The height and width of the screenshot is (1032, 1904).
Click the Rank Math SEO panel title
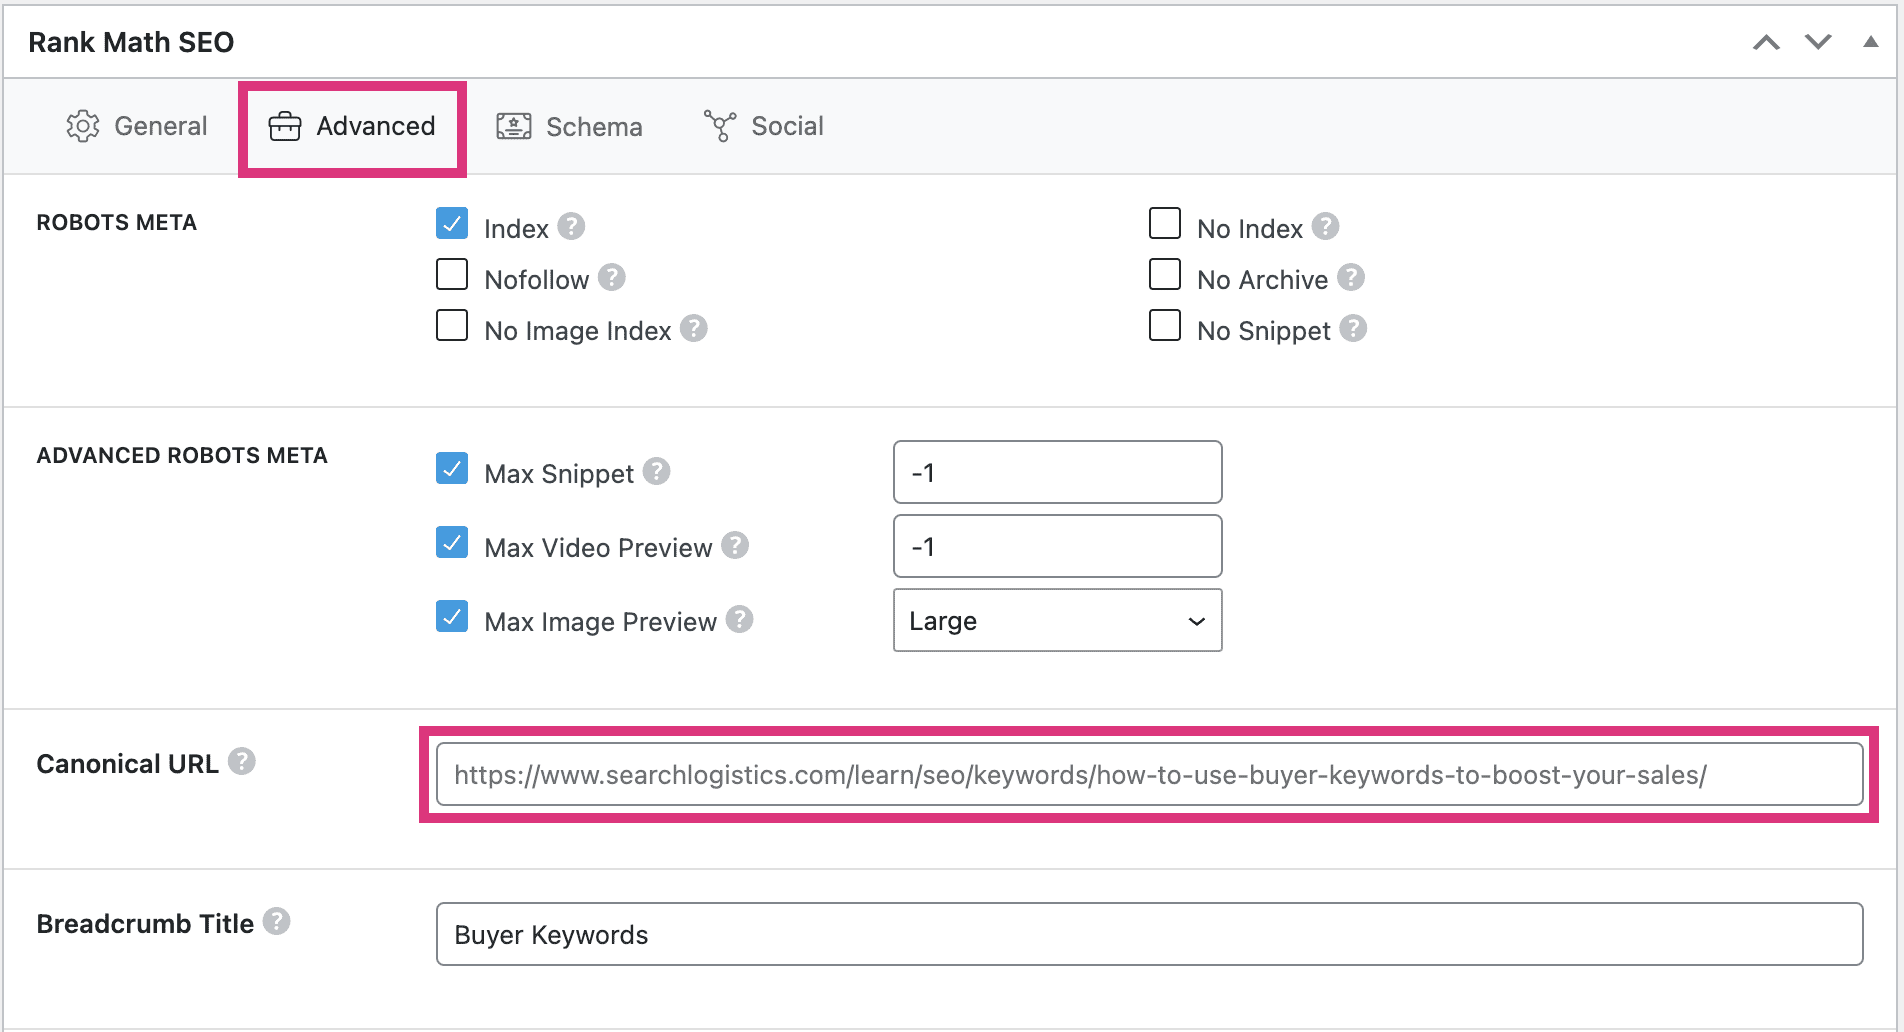tap(131, 42)
